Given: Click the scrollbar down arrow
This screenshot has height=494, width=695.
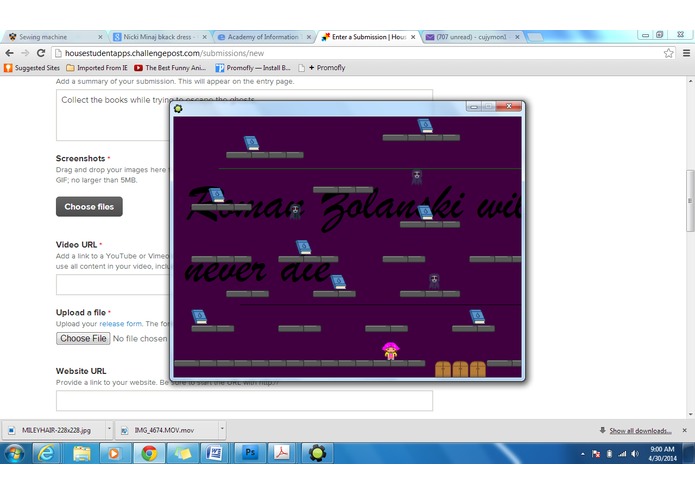Looking at the screenshot, I should (x=691, y=415).
